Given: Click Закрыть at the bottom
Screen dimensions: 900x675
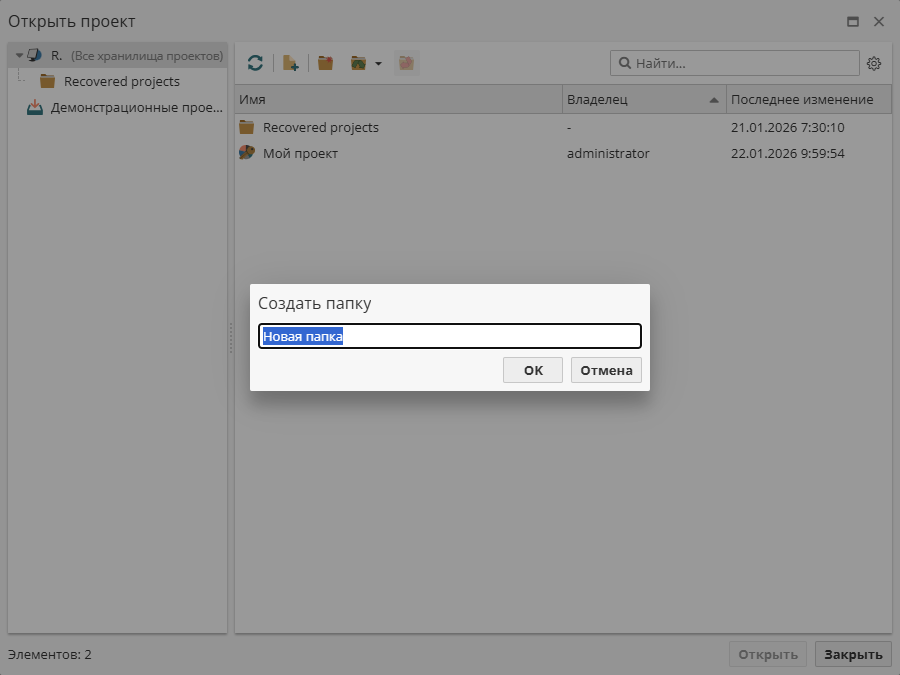Looking at the screenshot, I should point(853,654).
